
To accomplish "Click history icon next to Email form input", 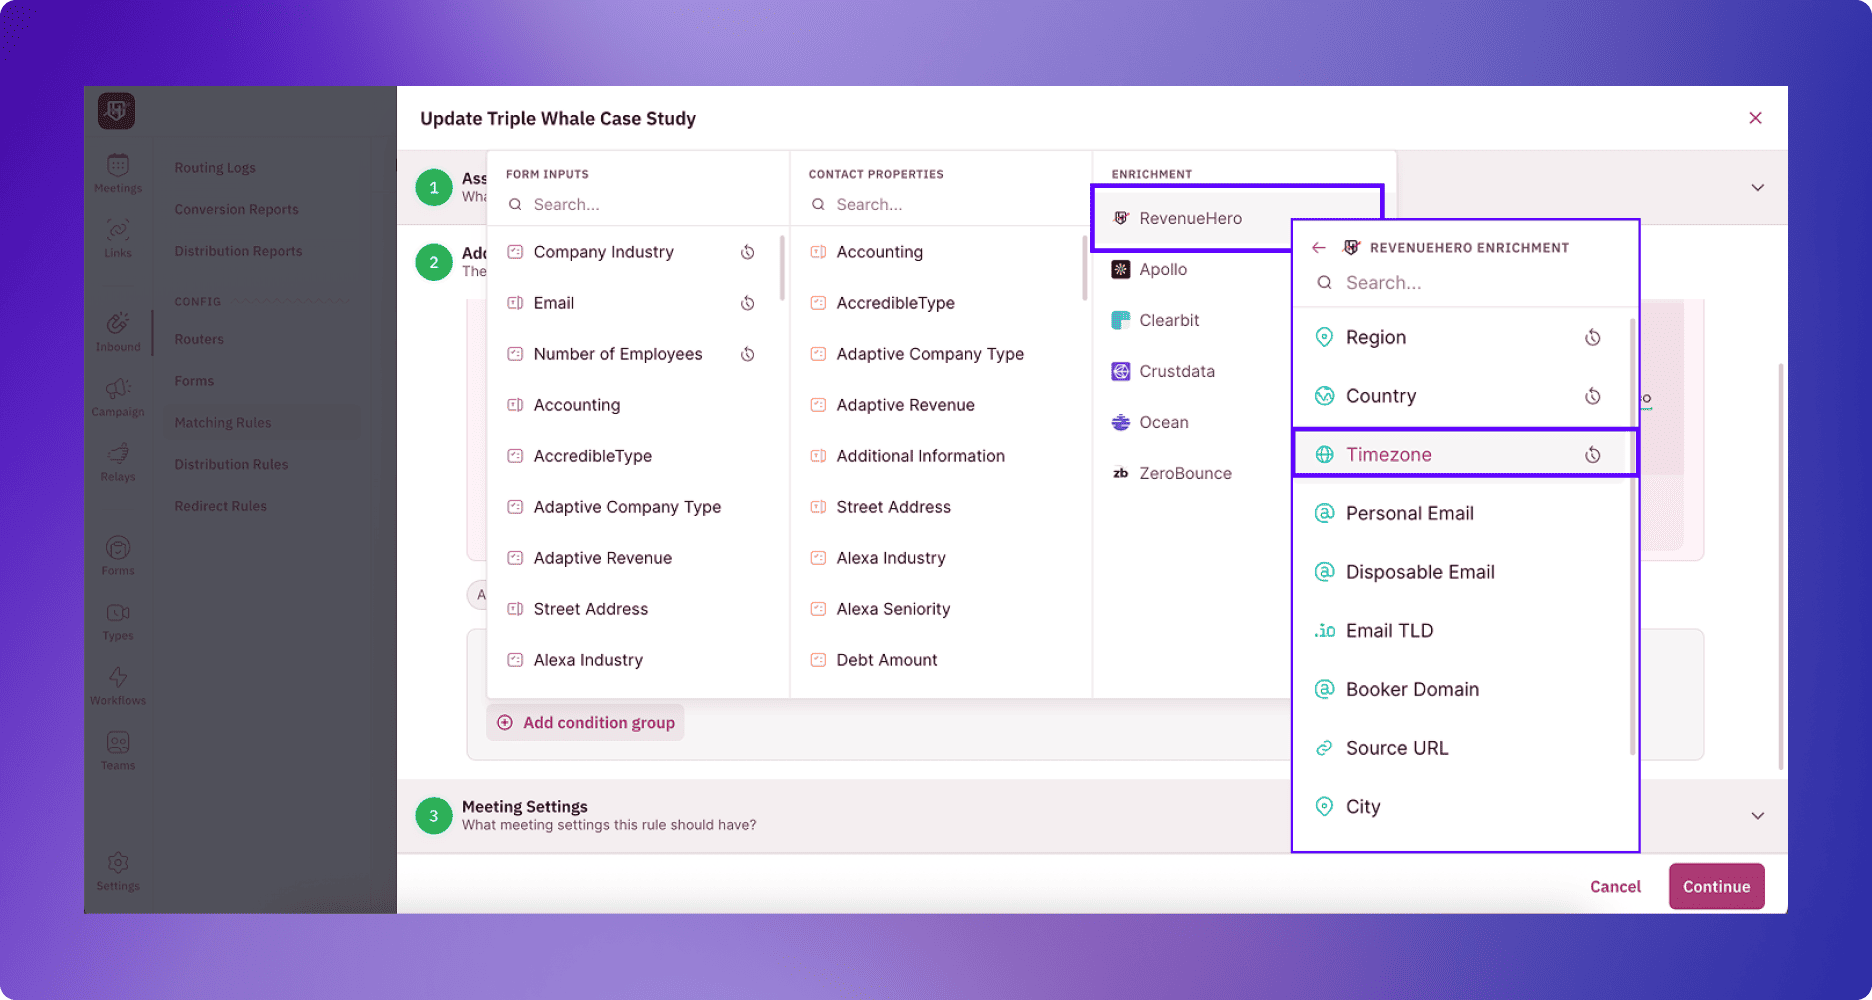I will pos(747,303).
